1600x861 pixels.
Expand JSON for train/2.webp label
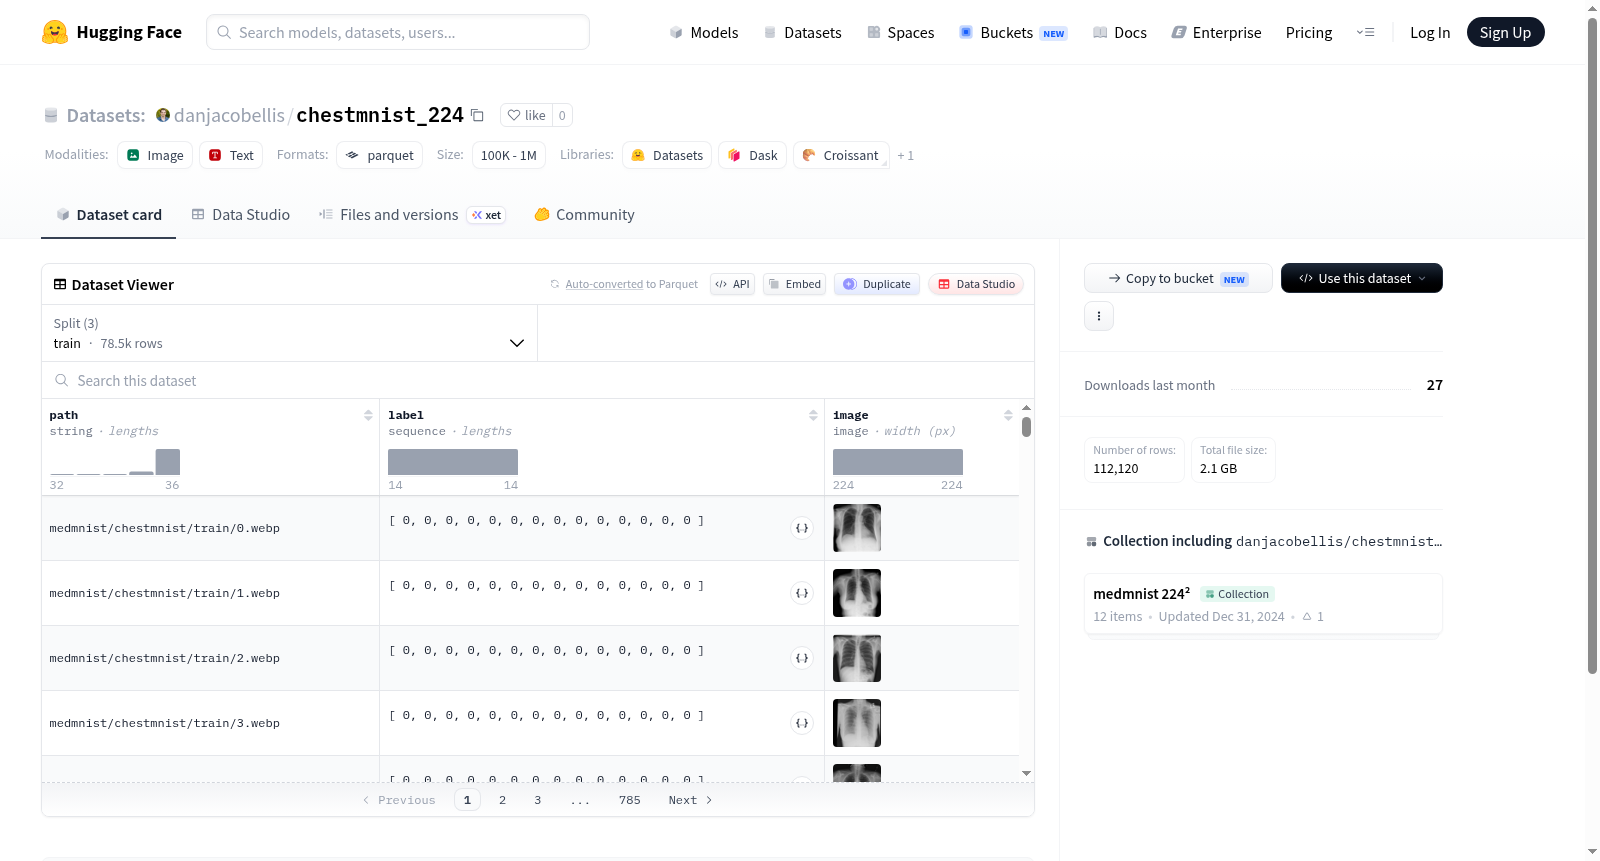[802, 658]
